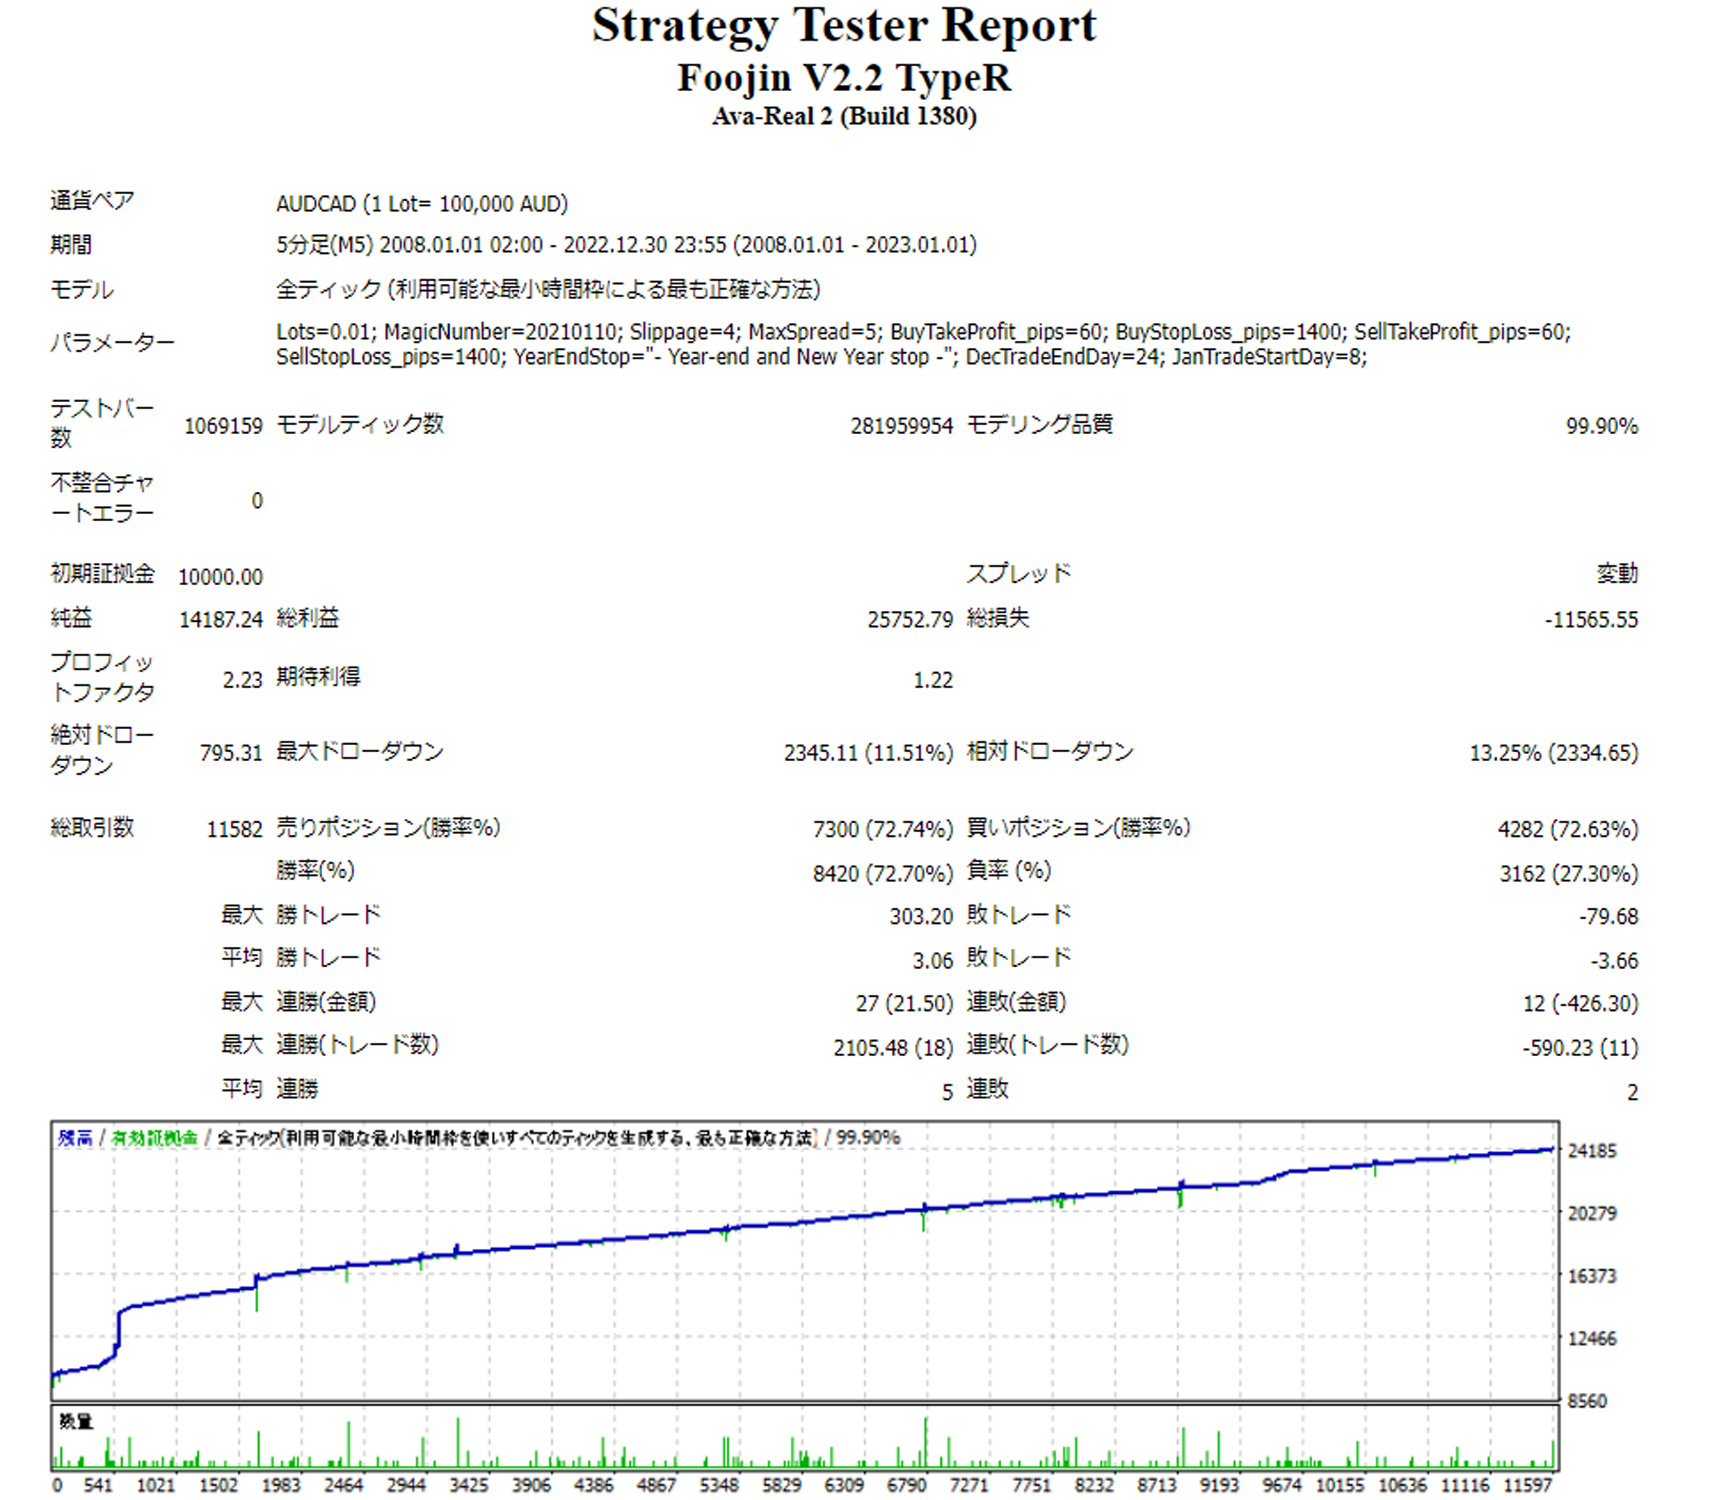Click the 11597 trade axis label
This screenshot has width=1719, height=1500.
click(1527, 1486)
